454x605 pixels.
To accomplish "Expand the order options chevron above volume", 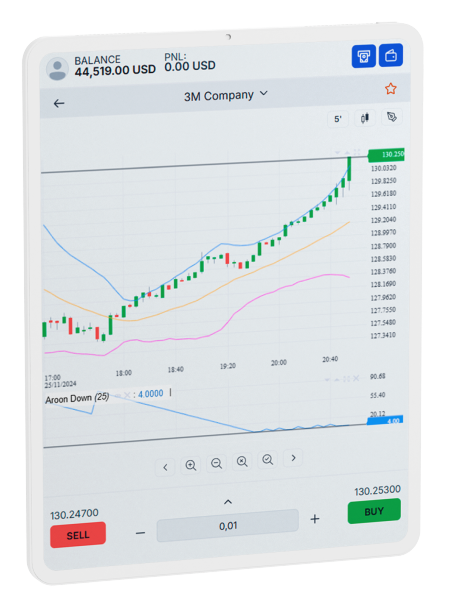I will tap(228, 502).
